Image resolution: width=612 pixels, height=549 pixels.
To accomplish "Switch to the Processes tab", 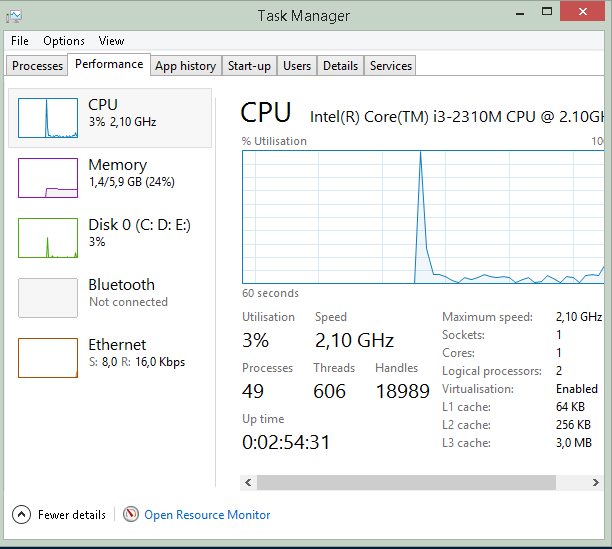I will 37,66.
